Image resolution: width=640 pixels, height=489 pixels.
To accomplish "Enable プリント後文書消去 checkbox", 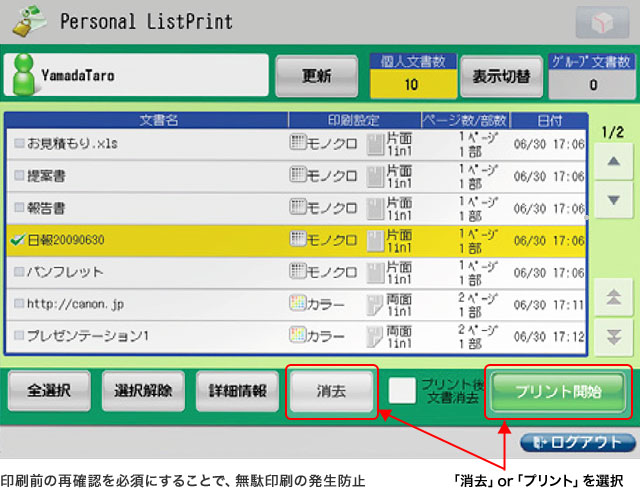I will click(x=403, y=392).
